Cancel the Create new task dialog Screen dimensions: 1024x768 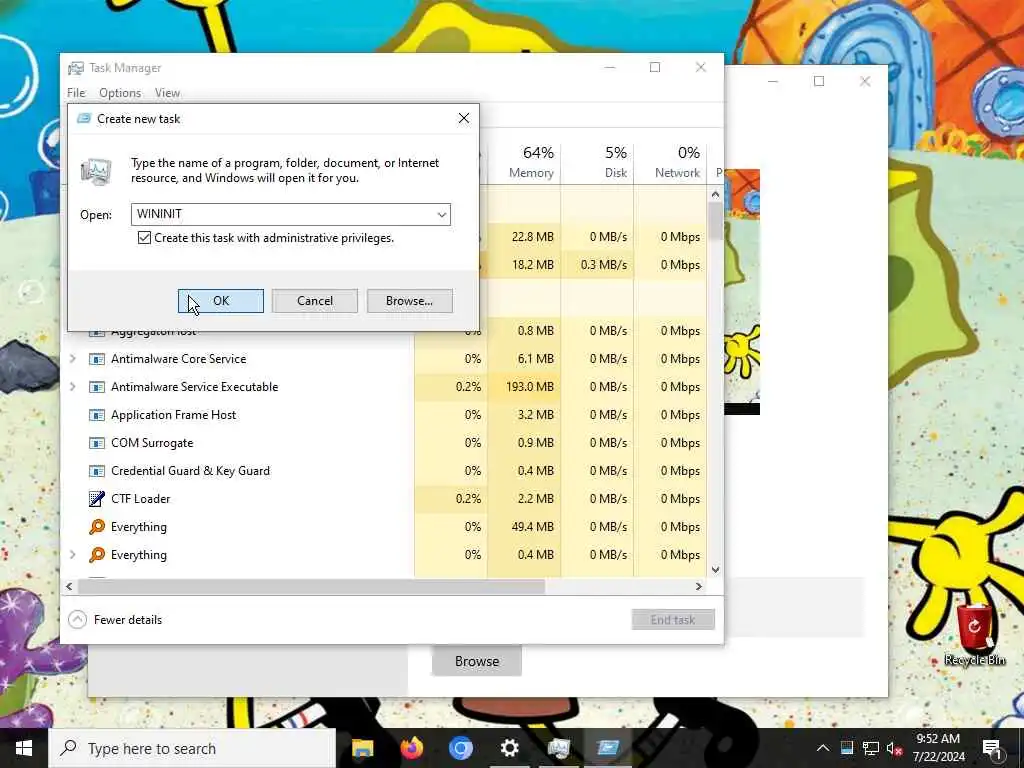click(315, 301)
